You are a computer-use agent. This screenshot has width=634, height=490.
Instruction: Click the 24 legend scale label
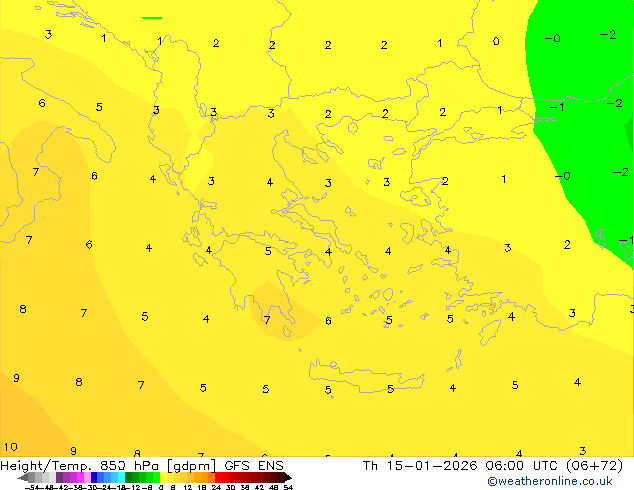(x=216, y=487)
